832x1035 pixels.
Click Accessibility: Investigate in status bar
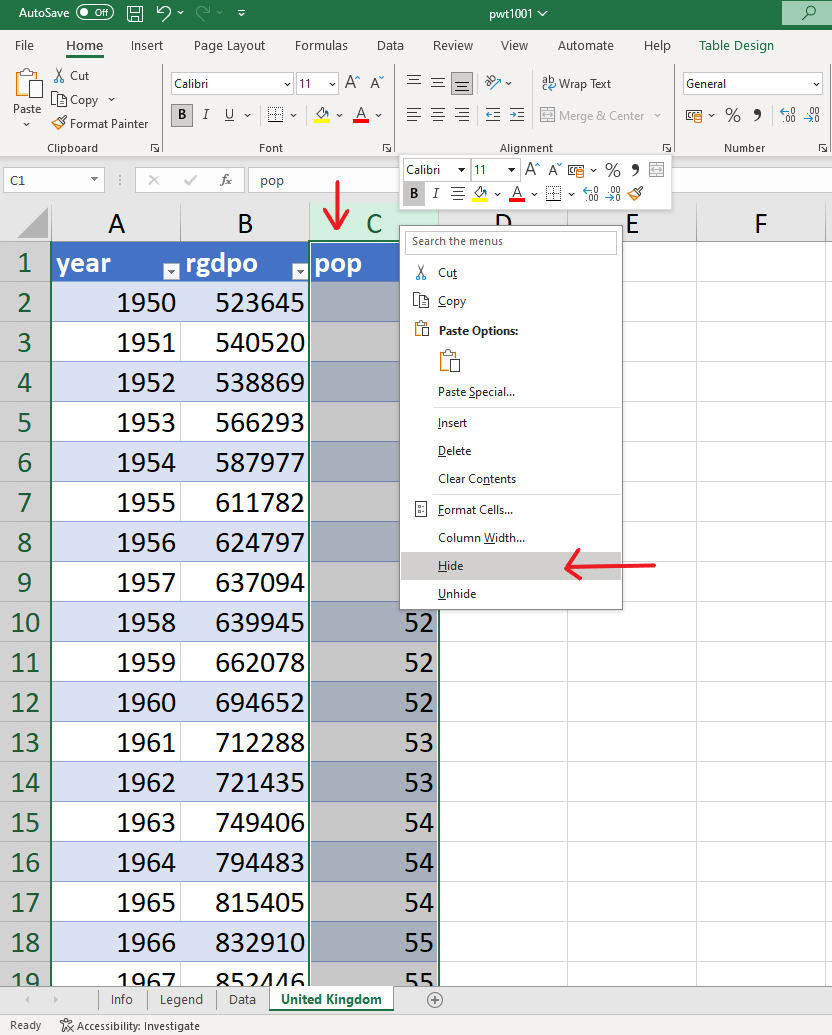(130, 1025)
